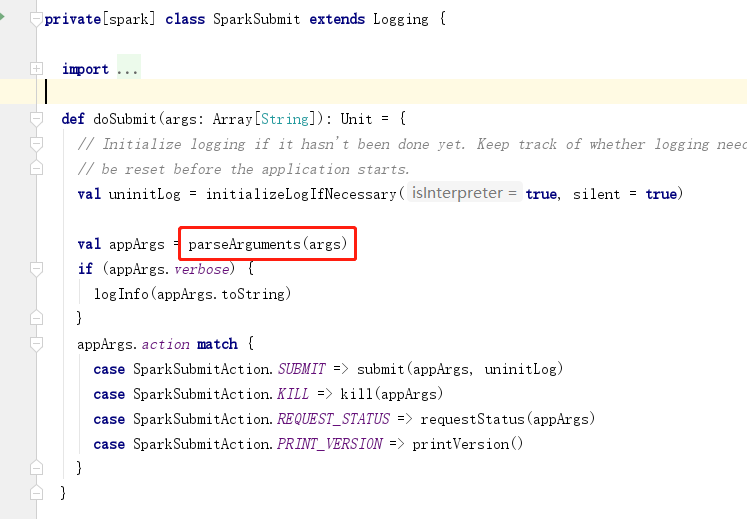
Task: Click 'true' after 'silent ='
Action: pos(661,194)
